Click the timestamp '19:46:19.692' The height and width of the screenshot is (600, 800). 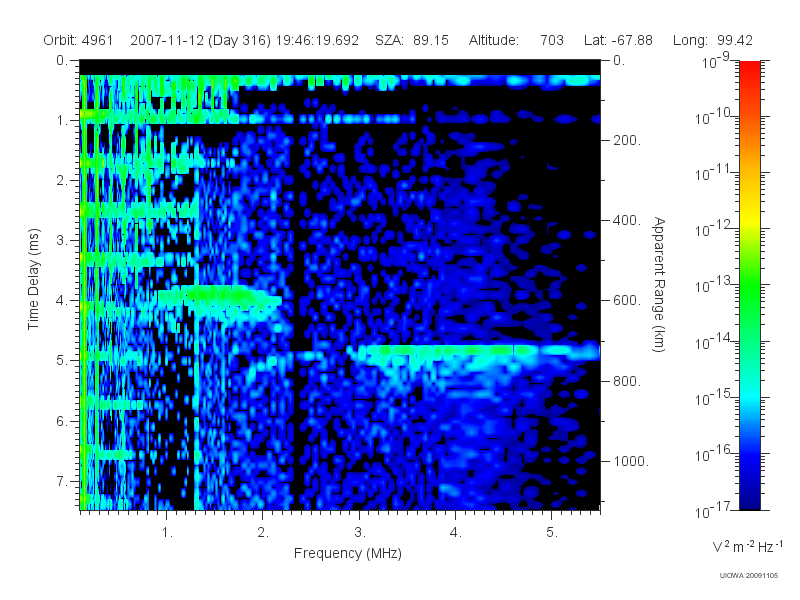(317, 40)
